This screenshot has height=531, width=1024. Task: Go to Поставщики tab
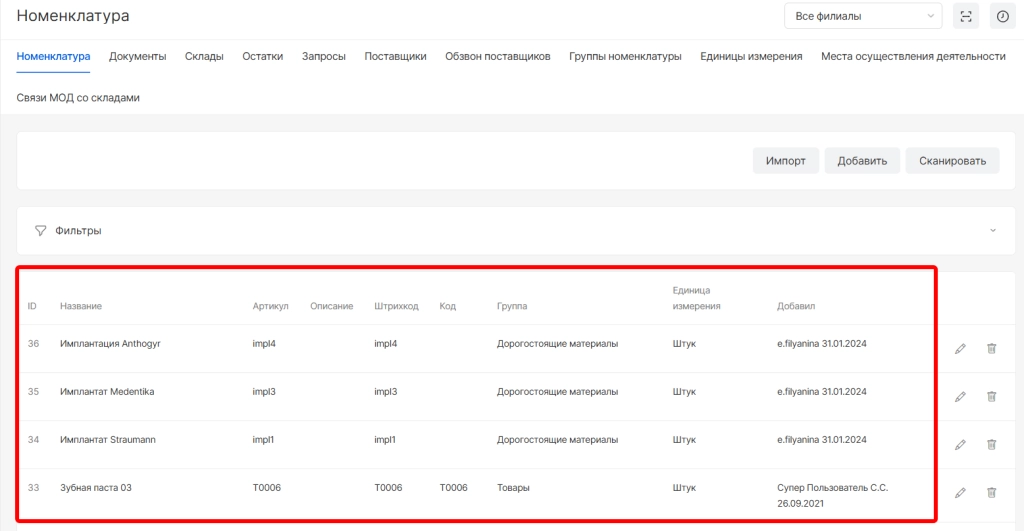[395, 57]
